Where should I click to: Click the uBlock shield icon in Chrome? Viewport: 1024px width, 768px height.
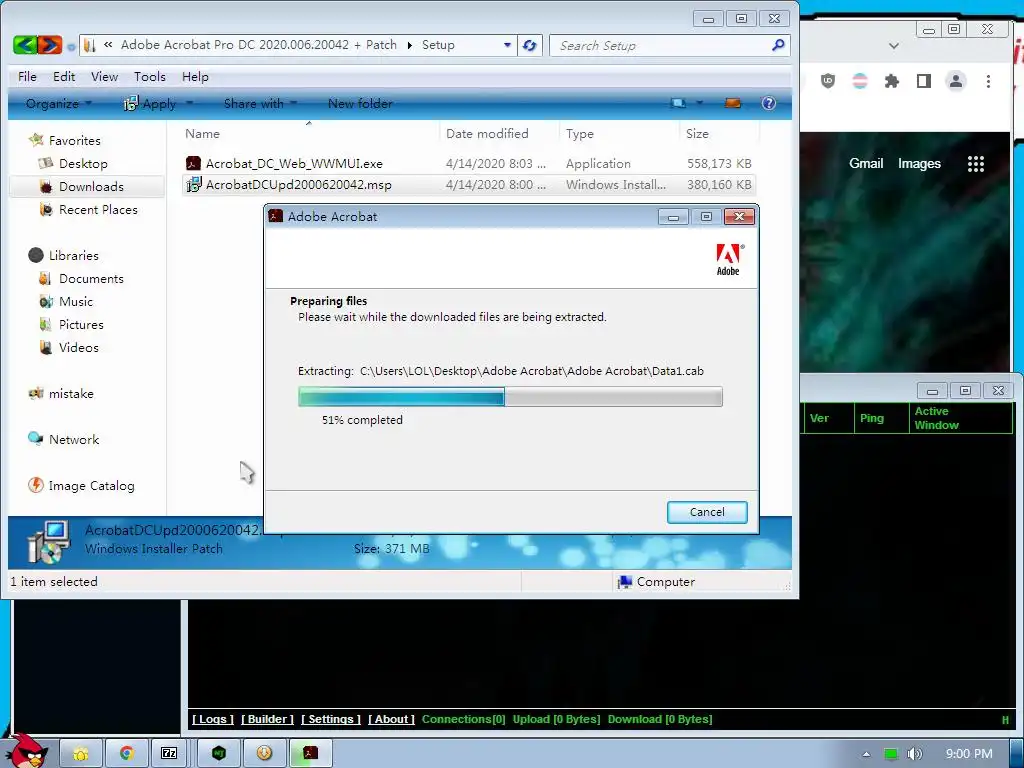tap(828, 81)
